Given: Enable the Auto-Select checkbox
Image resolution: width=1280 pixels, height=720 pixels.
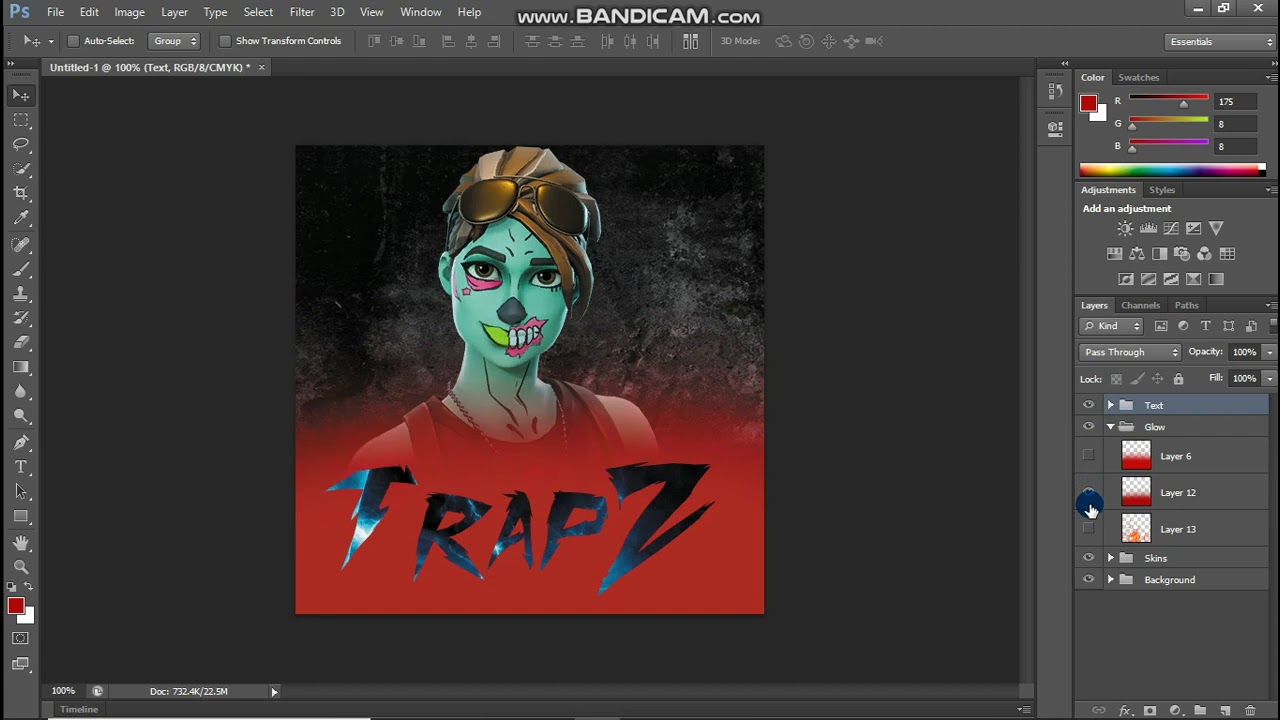Looking at the screenshot, I should click(x=73, y=41).
